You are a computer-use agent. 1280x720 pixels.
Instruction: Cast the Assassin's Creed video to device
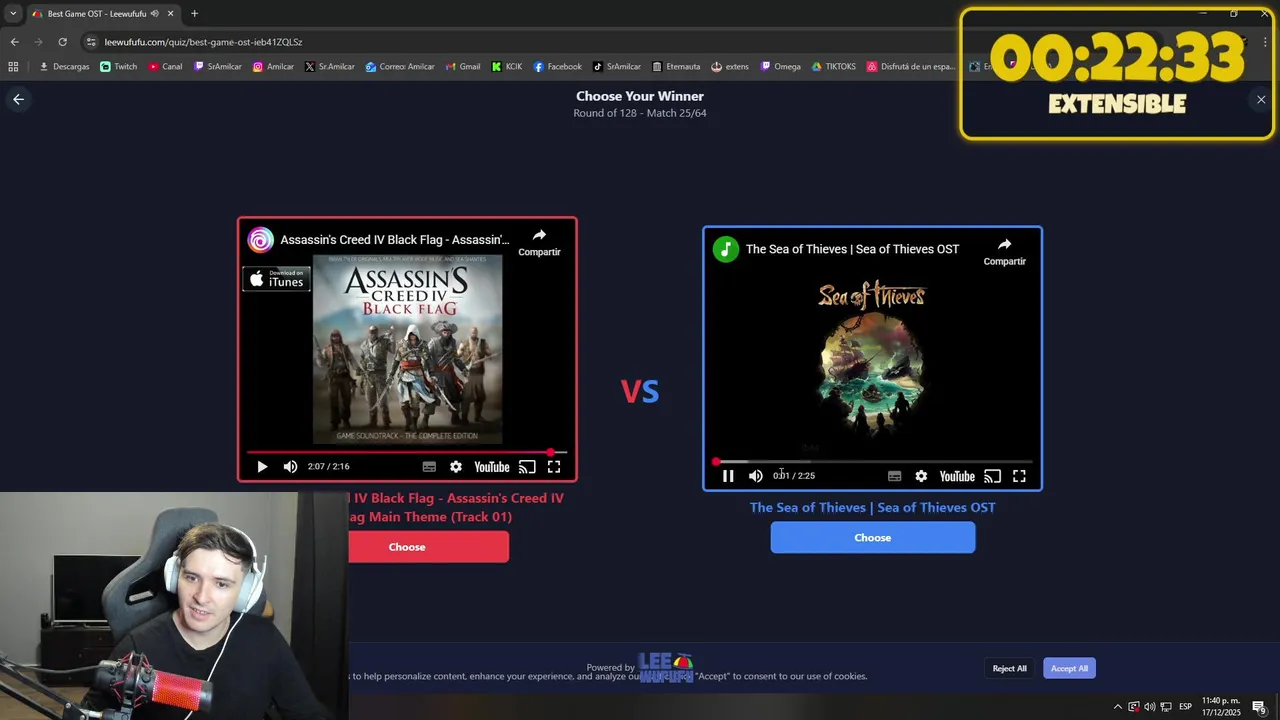pyautogui.click(x=527, y=467)
